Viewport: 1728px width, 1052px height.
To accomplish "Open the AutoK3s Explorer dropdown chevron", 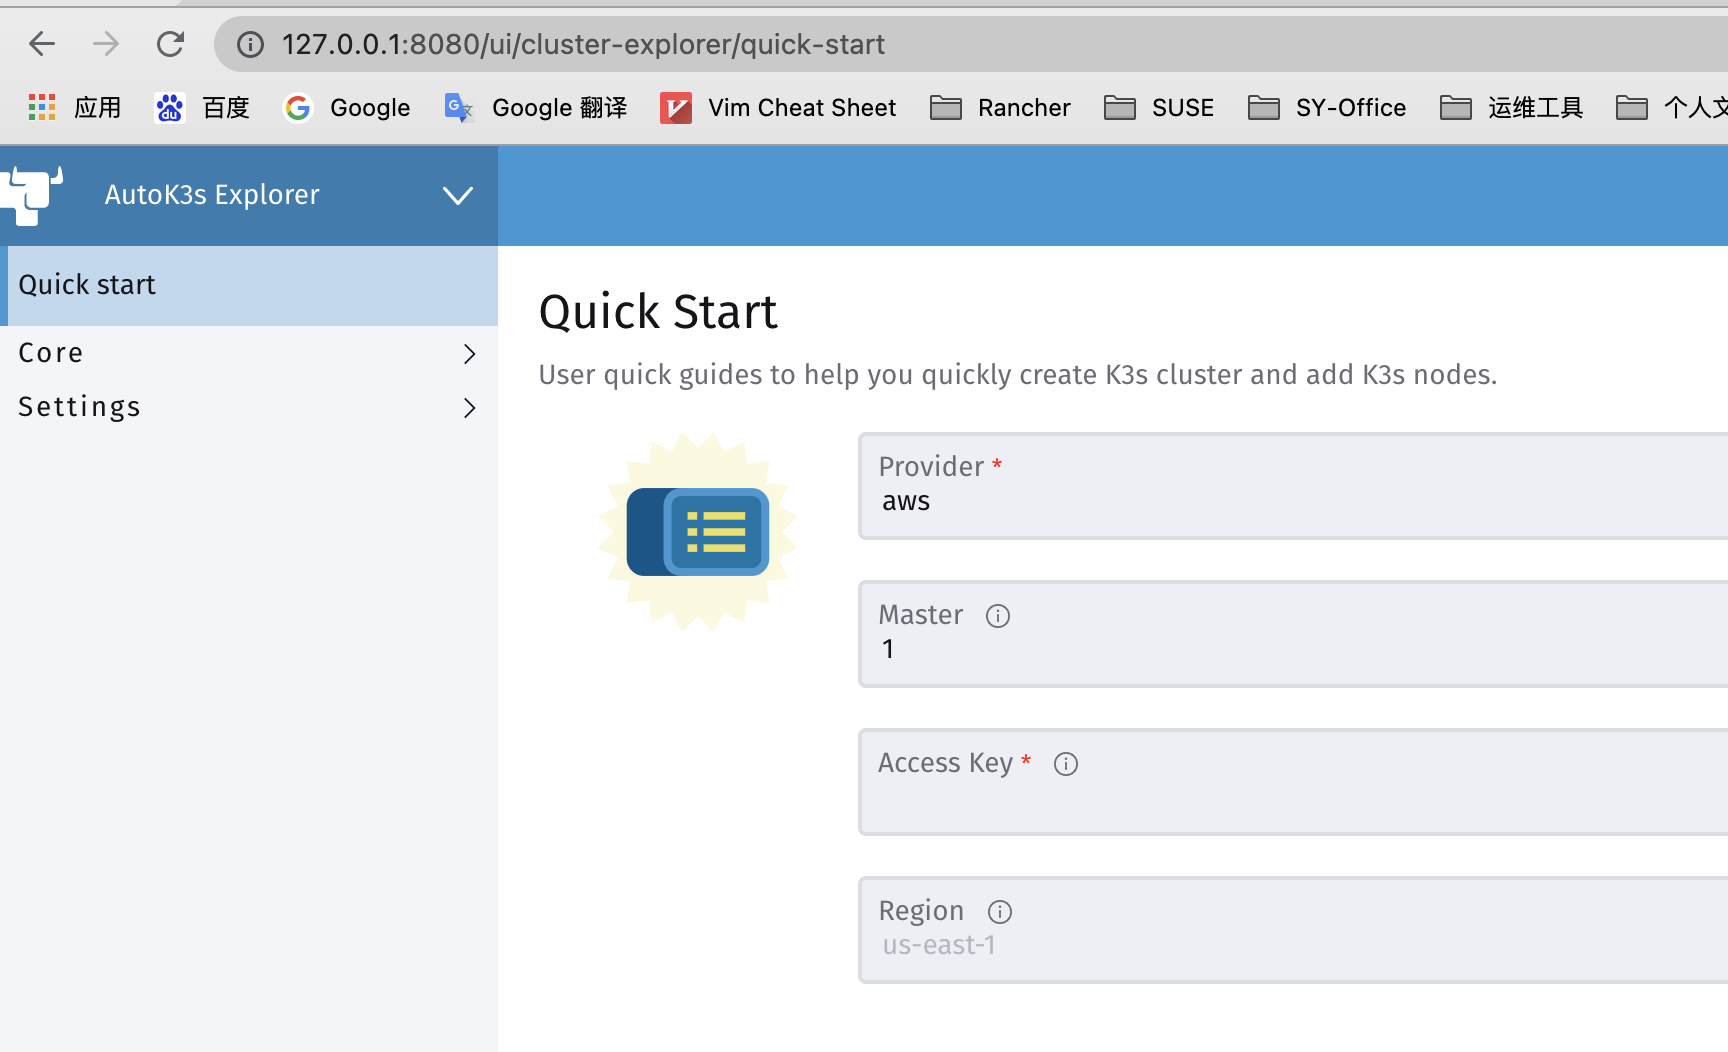I will pos(458,195).
